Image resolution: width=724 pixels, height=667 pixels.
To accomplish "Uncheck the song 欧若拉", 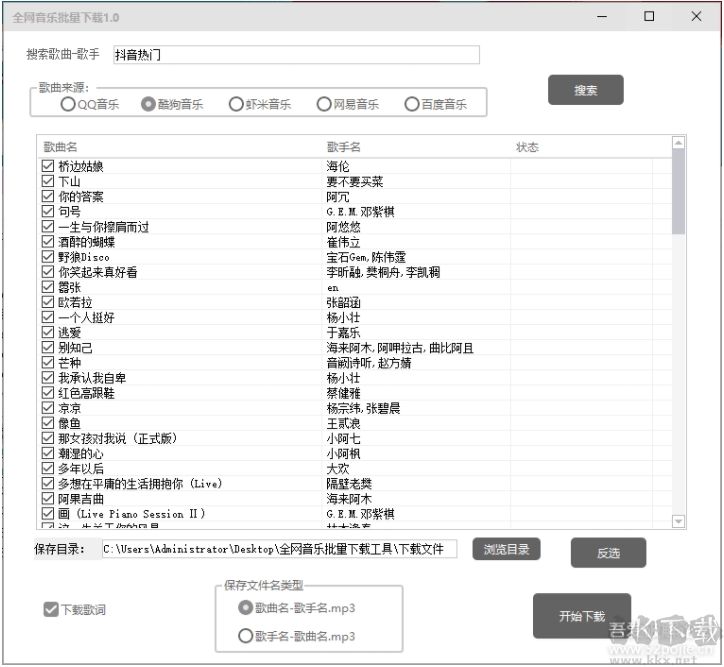I will (48, 302).
